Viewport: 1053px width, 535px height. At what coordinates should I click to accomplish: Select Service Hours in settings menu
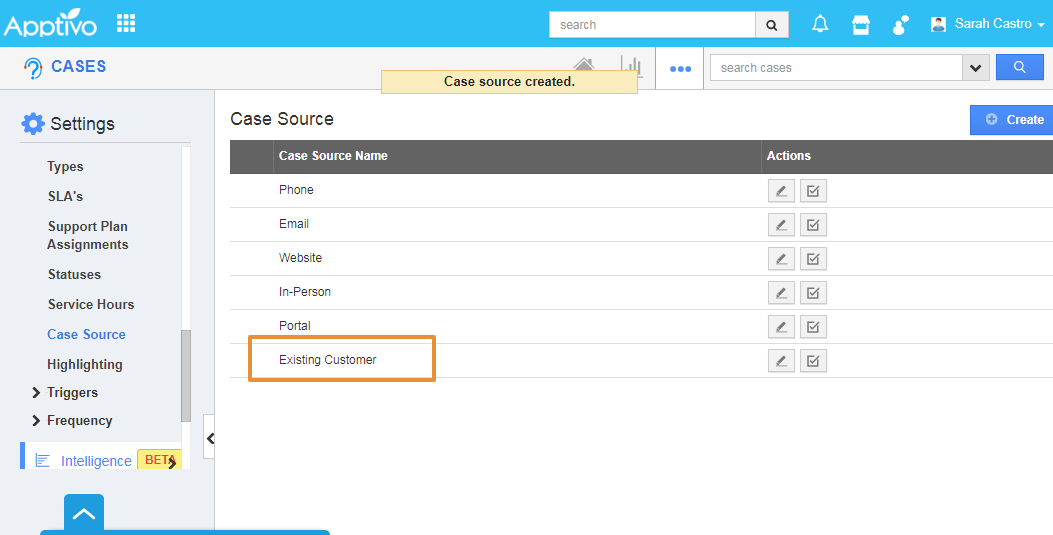(x=91, y=305)
